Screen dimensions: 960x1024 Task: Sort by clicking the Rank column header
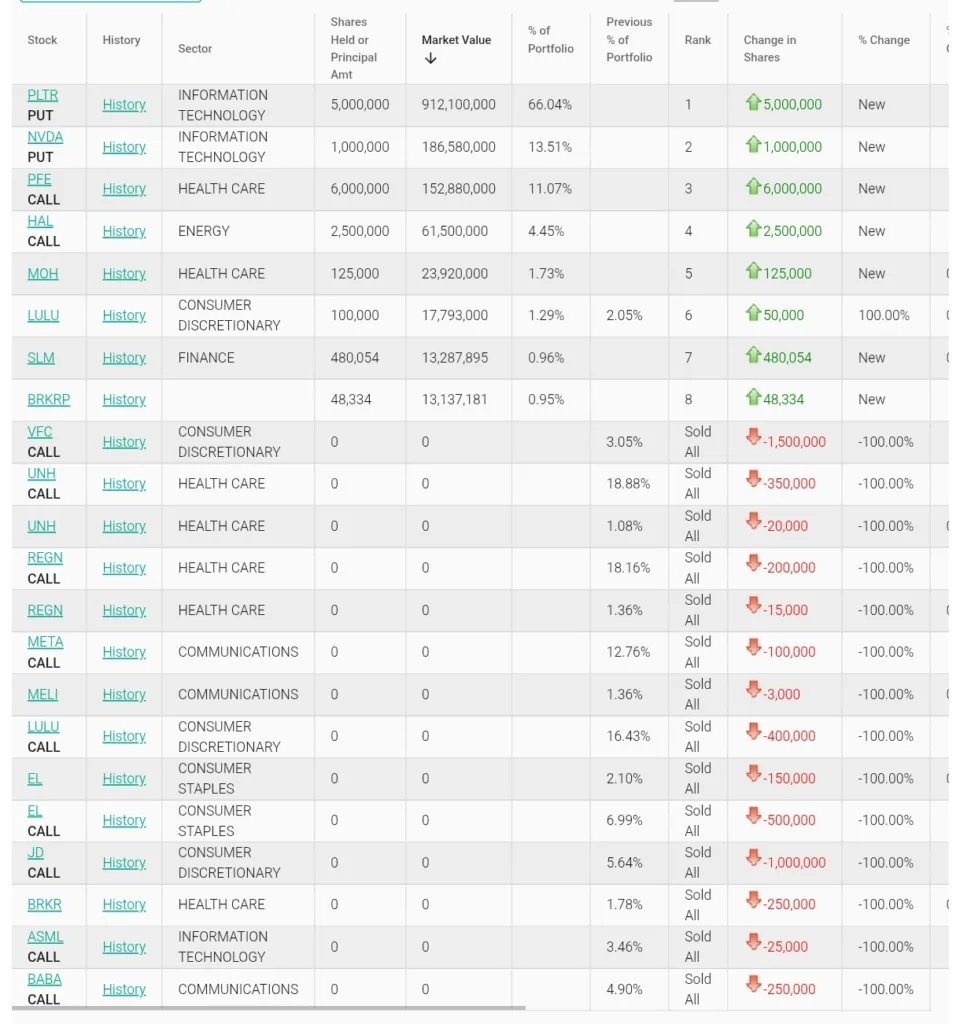[697, 40]
